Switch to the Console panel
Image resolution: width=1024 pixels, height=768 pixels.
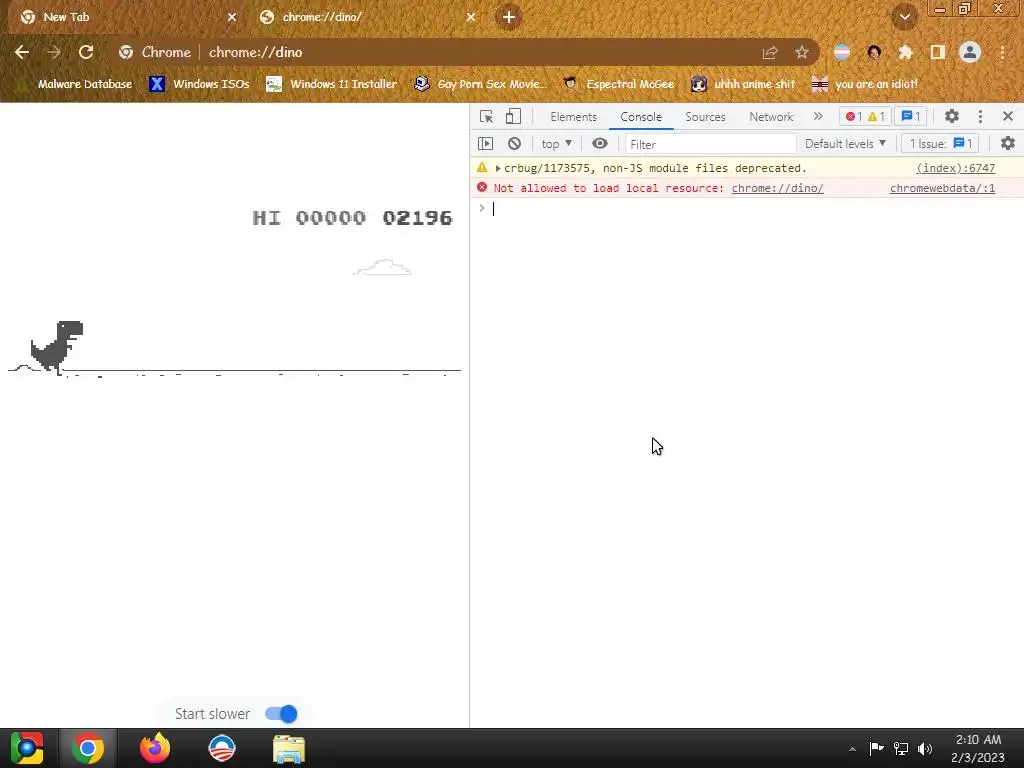point(641,117)
